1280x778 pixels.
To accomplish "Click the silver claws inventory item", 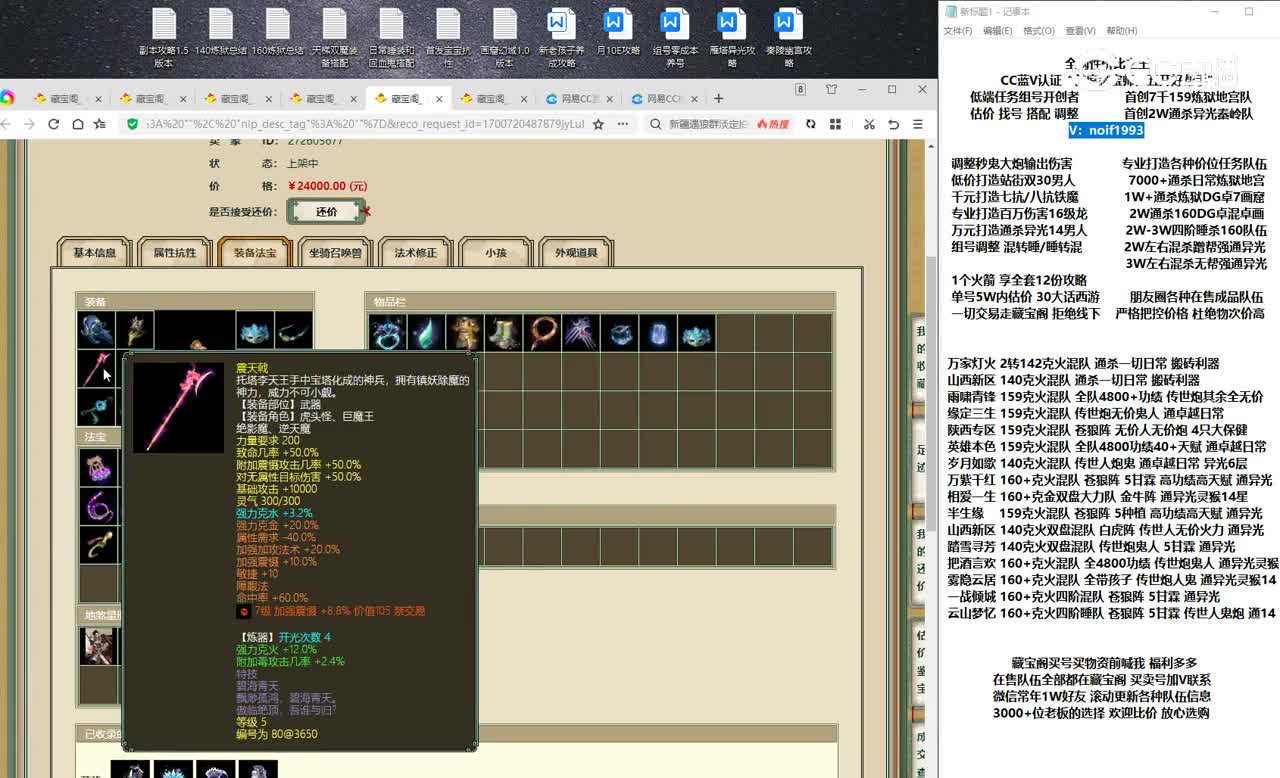I will tap(580, 333).
